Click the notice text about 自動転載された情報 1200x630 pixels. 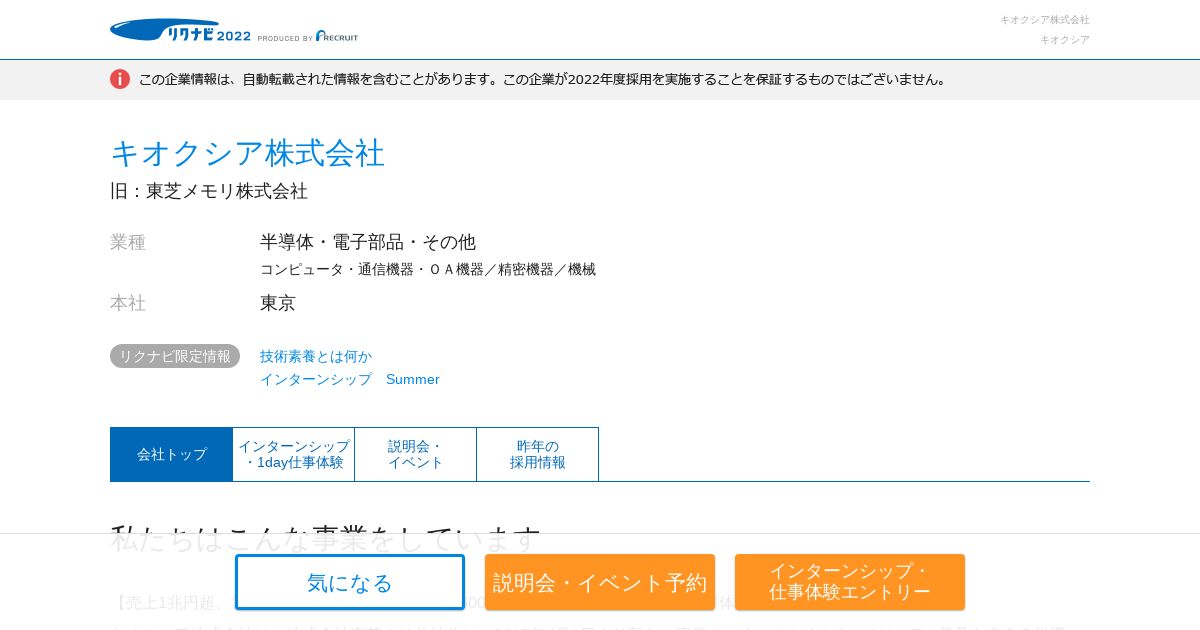click(544, 79)
